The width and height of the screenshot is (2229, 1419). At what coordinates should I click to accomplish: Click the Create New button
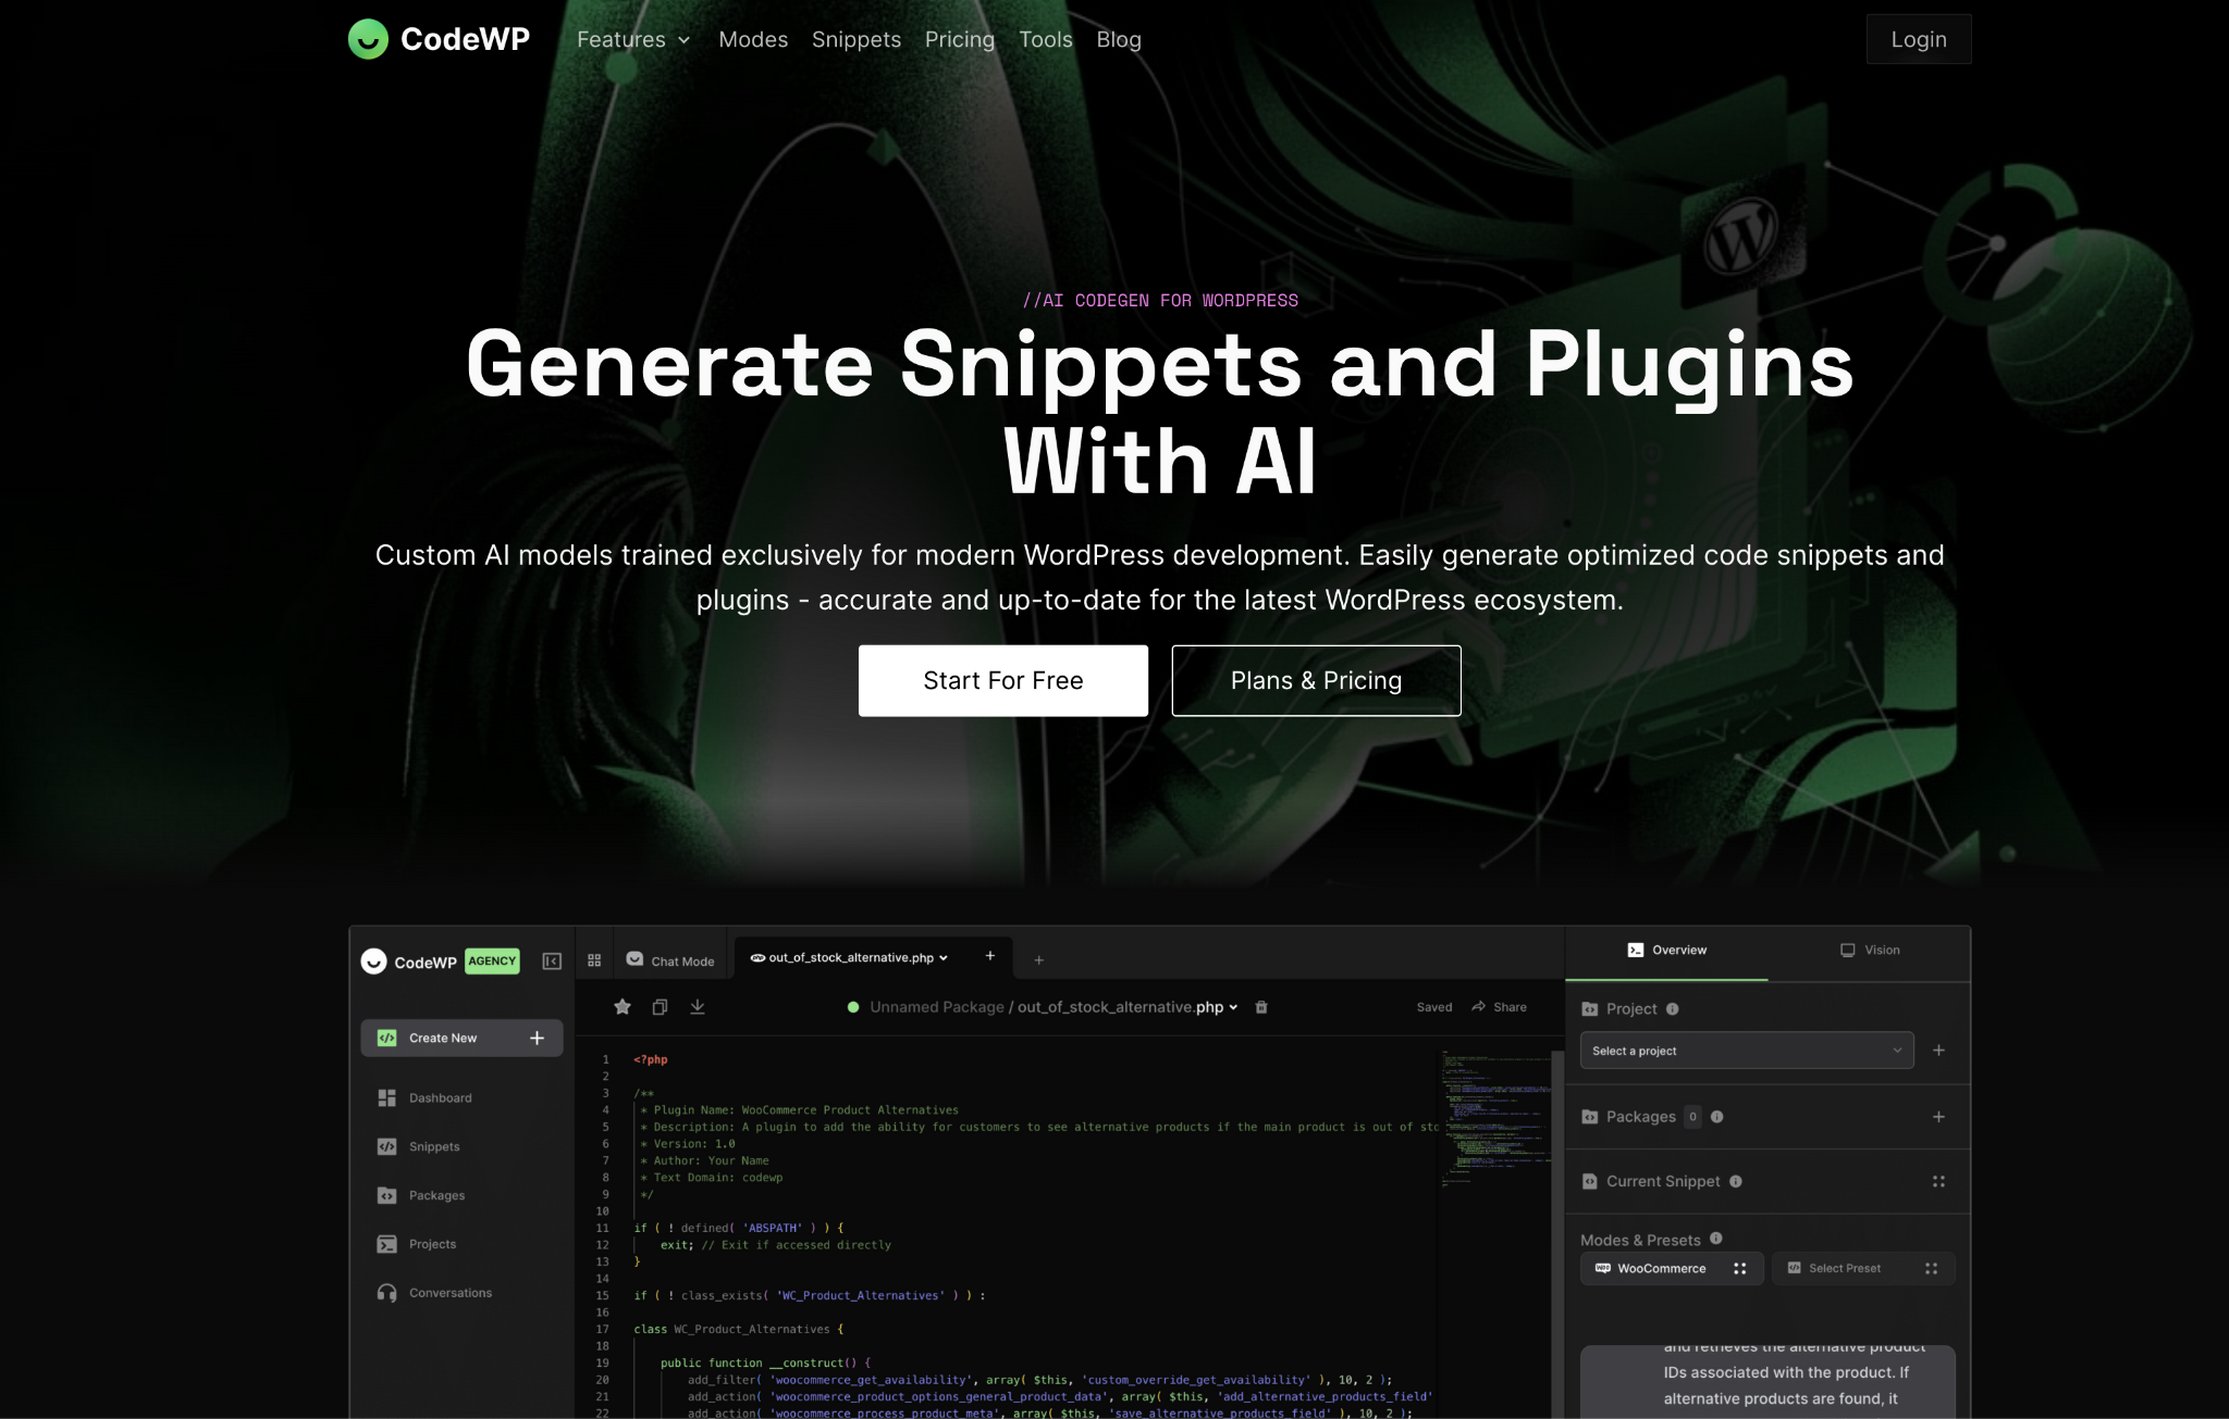click(461, 1038)
